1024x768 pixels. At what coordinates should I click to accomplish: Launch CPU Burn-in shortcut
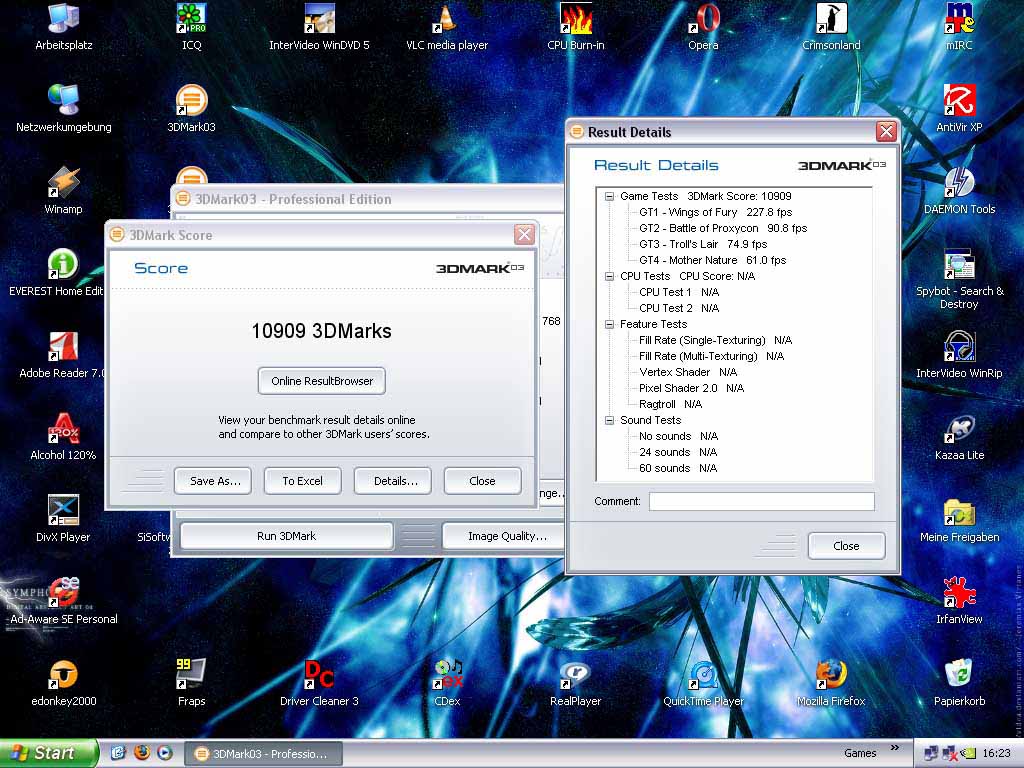click(x=575, y=26)
